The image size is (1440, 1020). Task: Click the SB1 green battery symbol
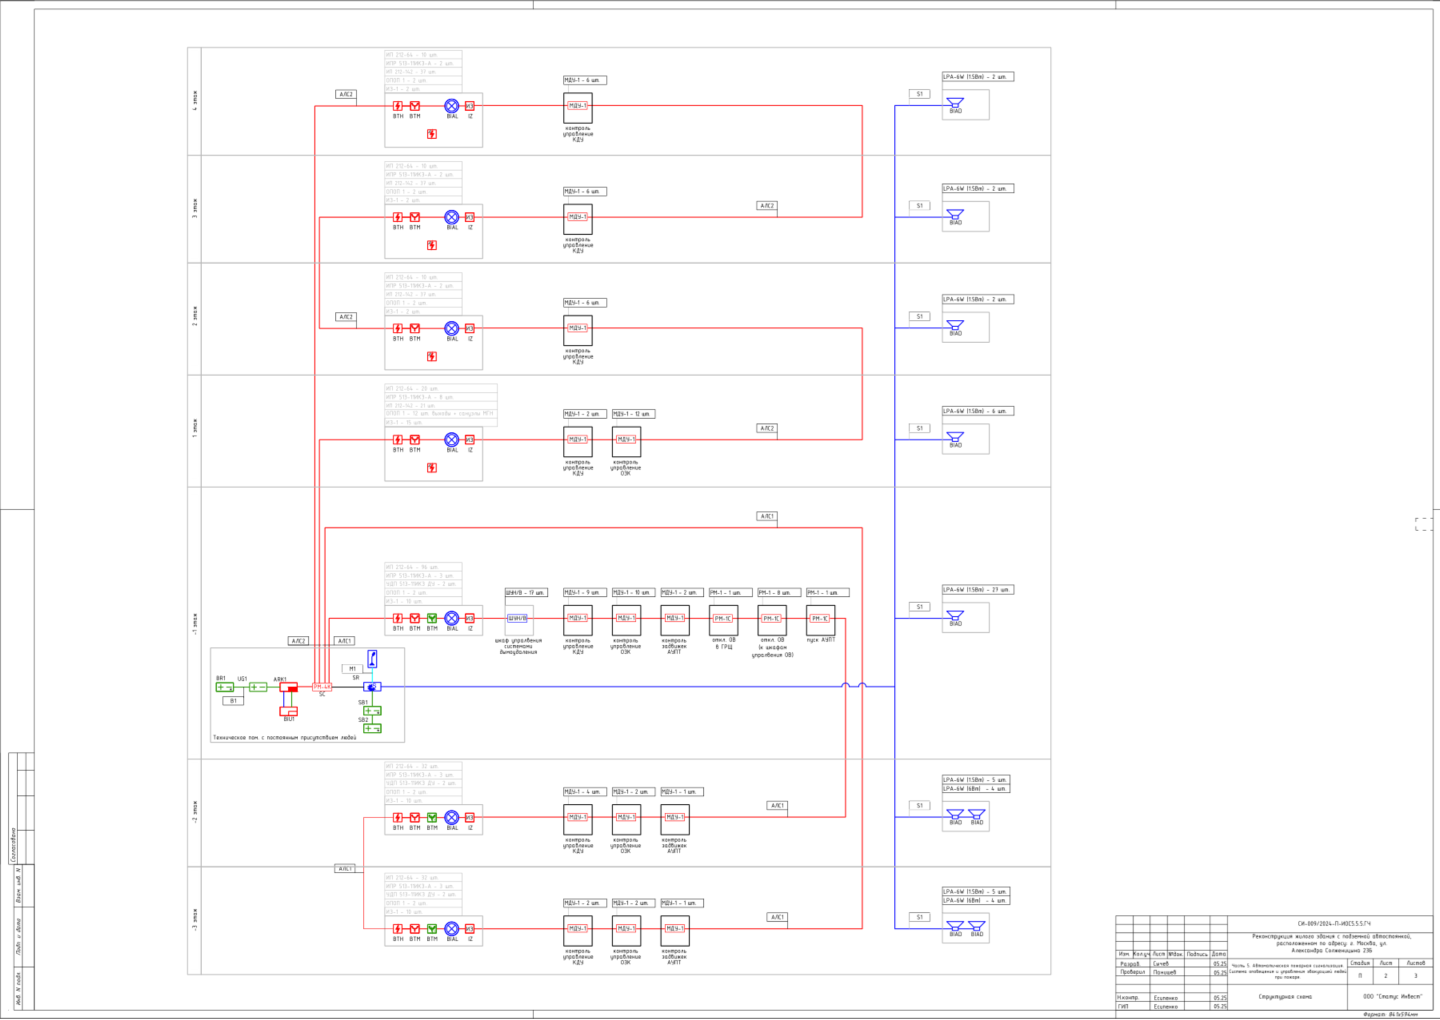pyautogui.click(x=372, y=711)
